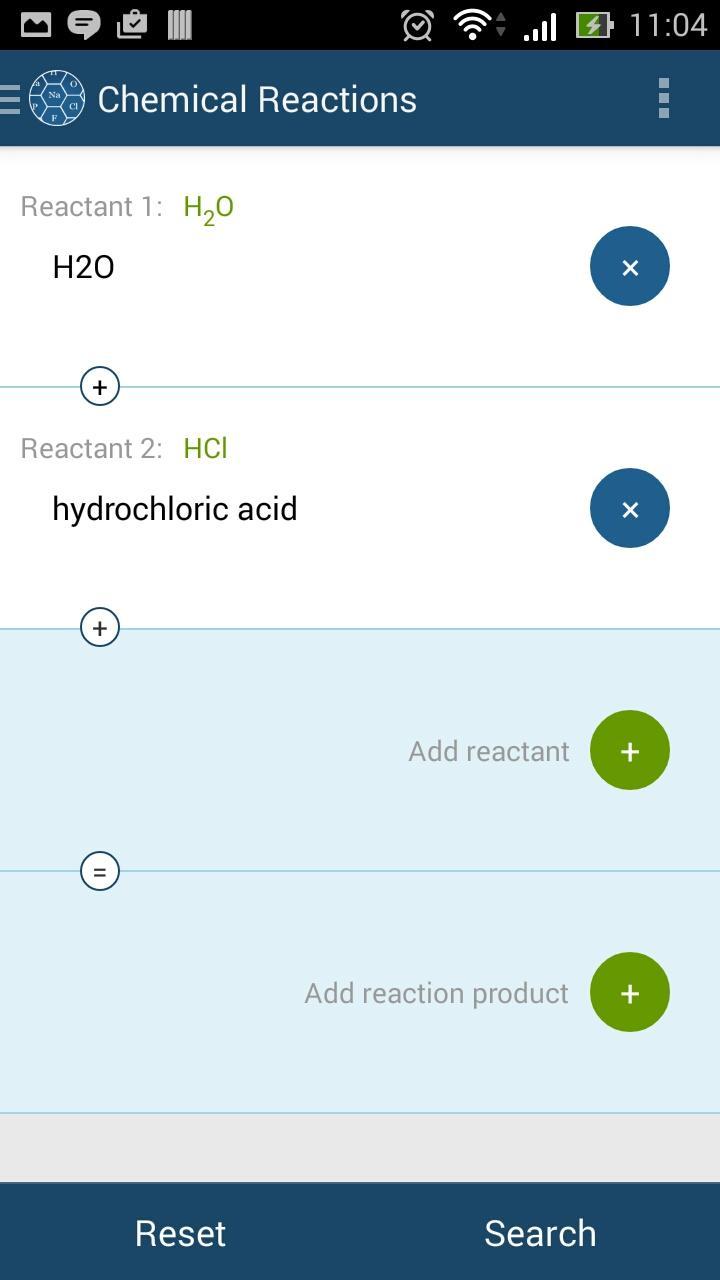Click the Add reaction product text label
The height and width of the screenshot is (1280, 720).
pyautogui.click(x=436, y=992)
